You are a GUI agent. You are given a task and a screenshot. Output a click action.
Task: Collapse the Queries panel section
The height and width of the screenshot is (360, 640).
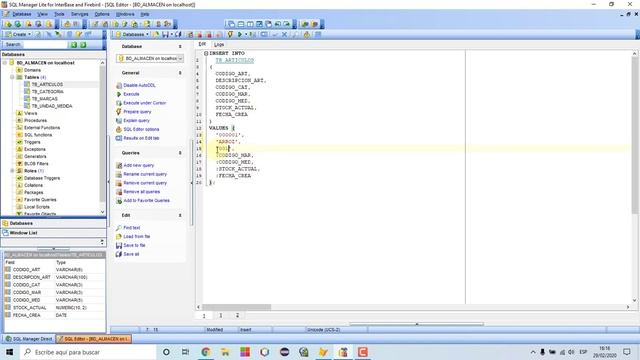[x=180, y=153]
